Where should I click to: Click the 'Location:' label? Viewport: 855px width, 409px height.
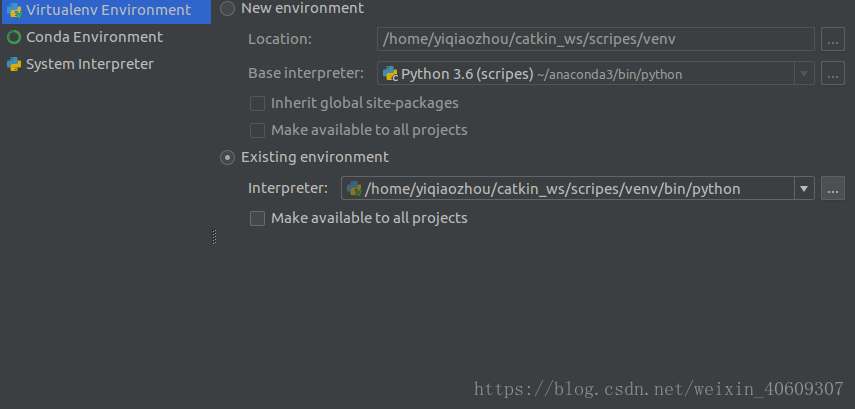point(280,39)
